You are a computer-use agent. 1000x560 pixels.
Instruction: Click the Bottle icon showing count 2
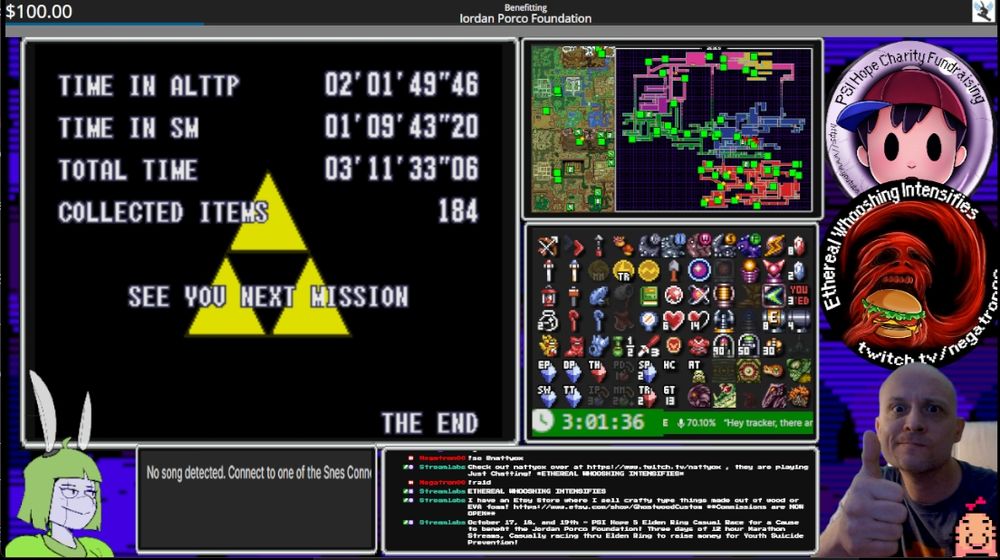[548, 321]
